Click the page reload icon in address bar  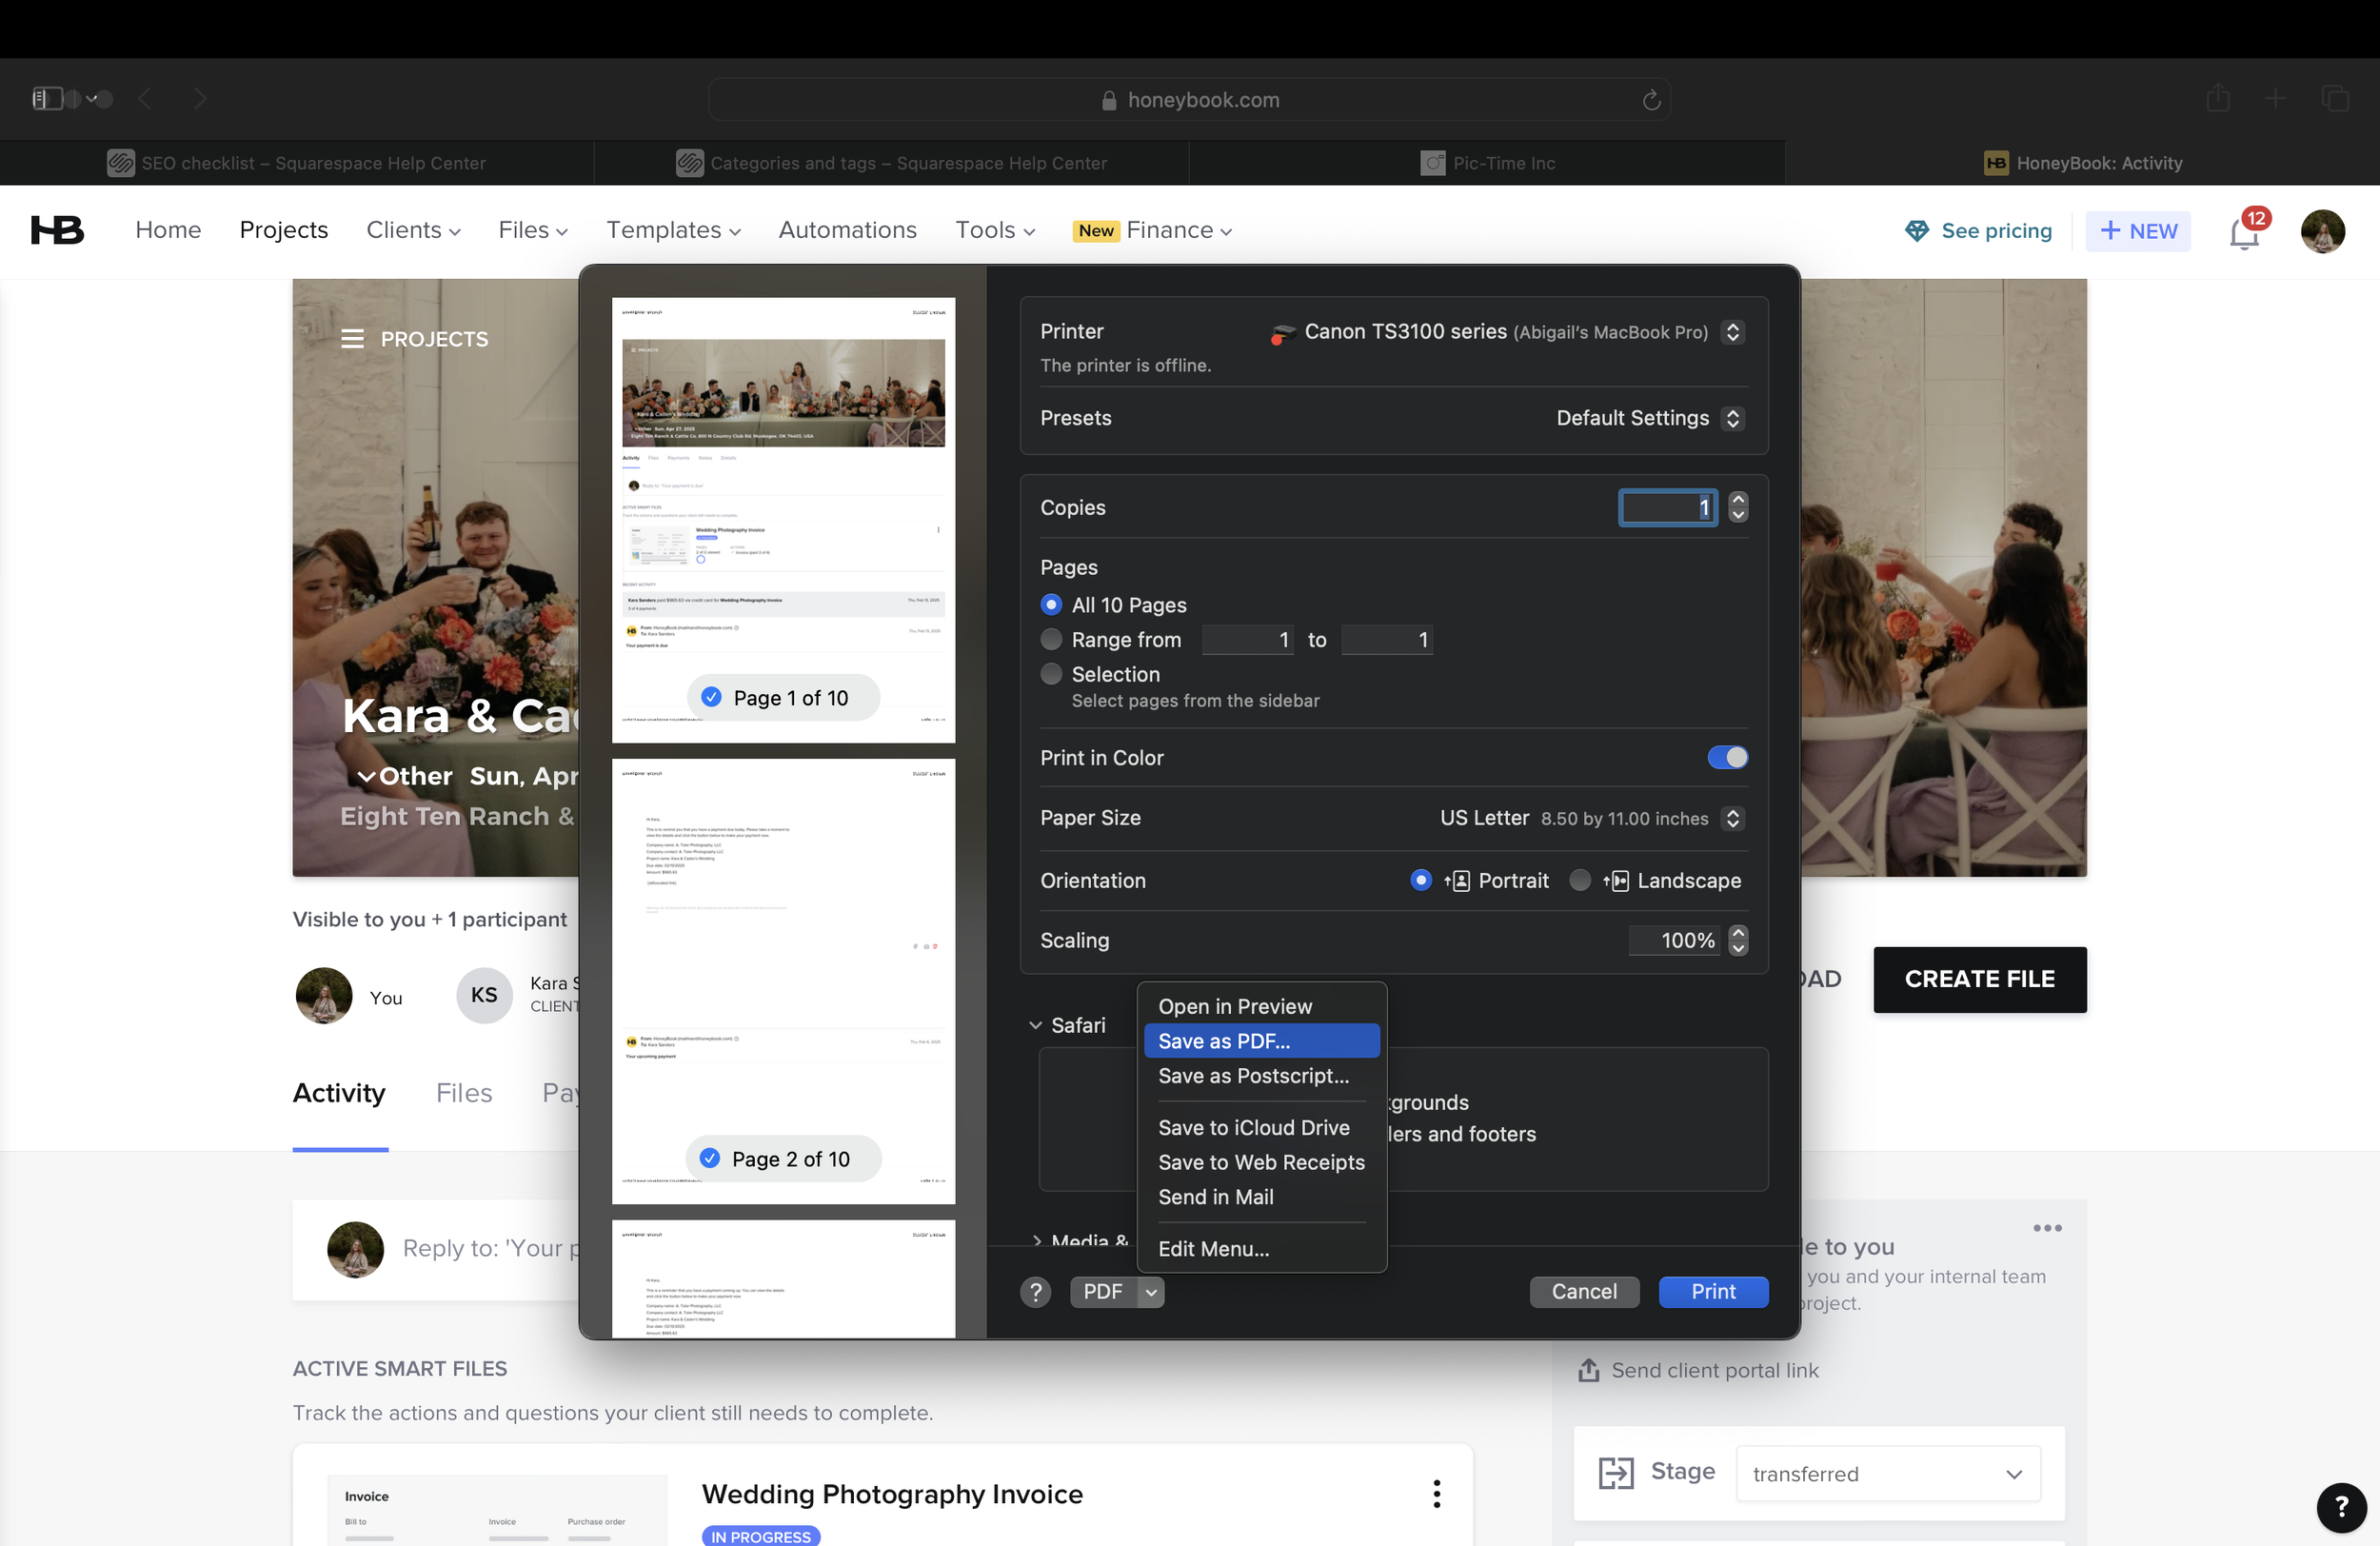pos(1651,100)
